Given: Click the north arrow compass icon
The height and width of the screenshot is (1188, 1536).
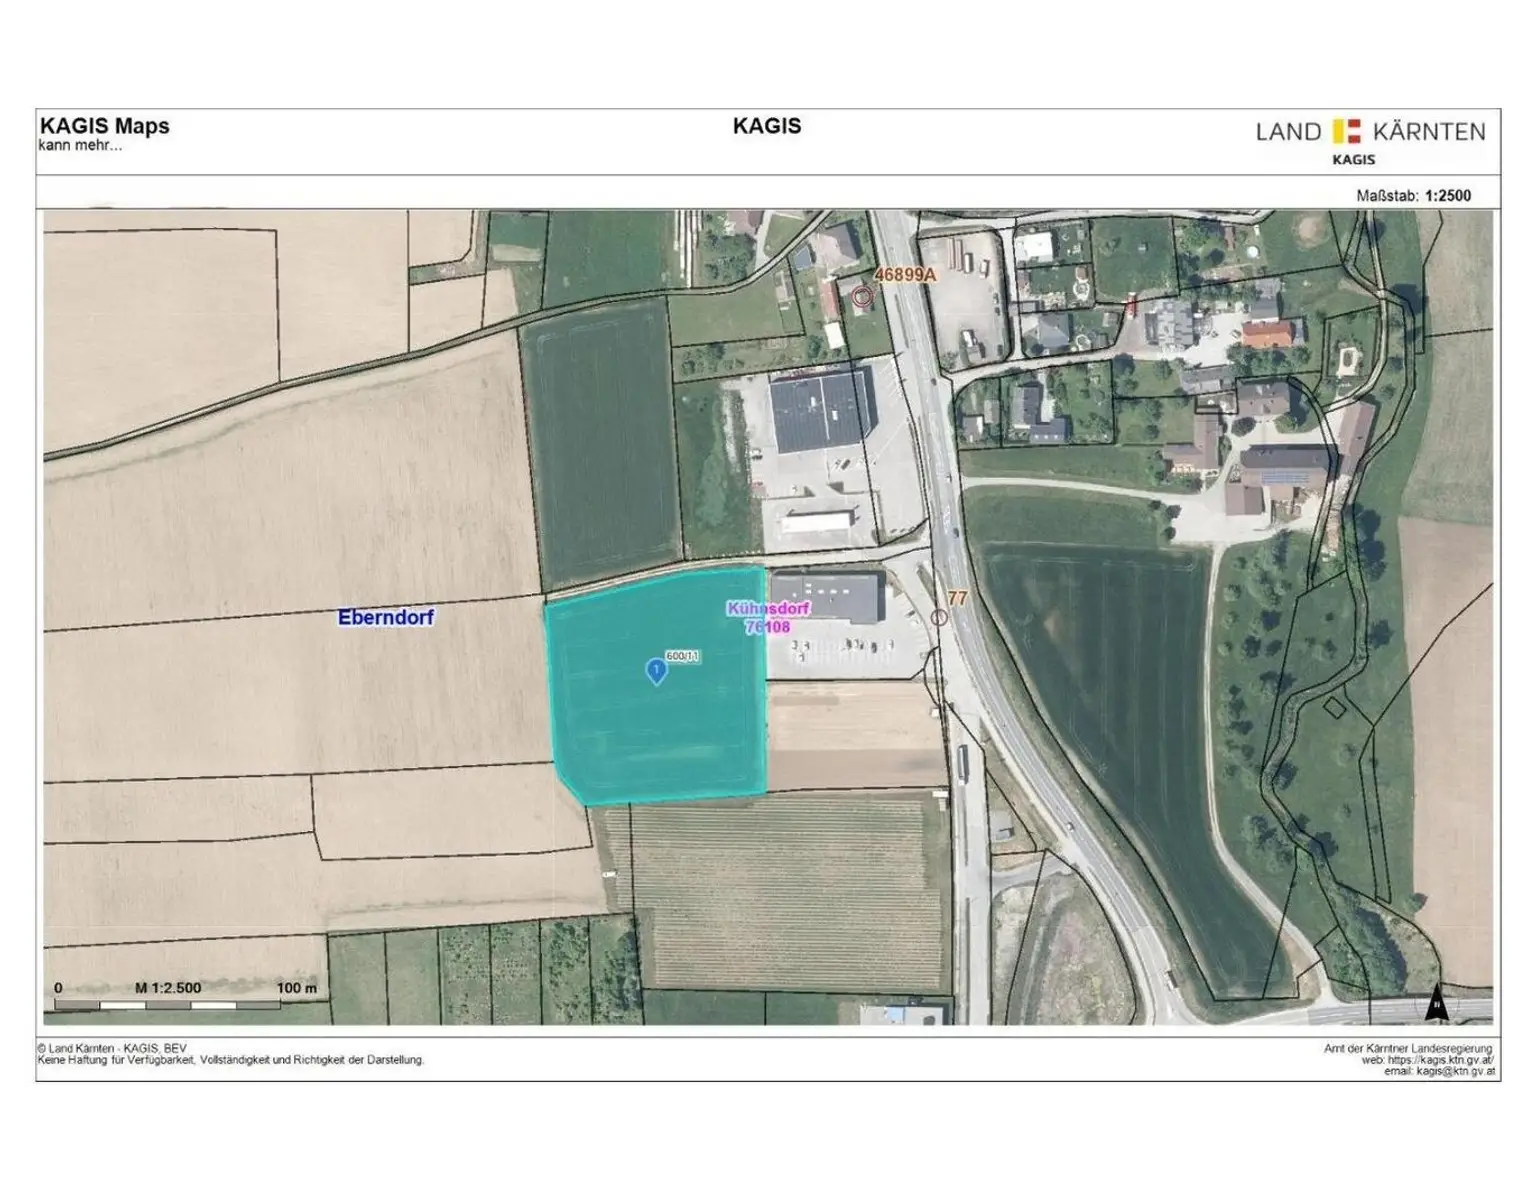Looking at the screenshot, I should click(x=1437, y=1002).
